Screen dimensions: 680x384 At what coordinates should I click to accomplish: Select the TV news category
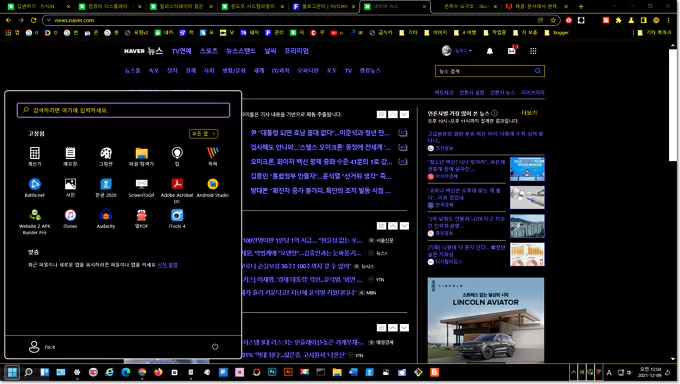(x=348, y=71)
